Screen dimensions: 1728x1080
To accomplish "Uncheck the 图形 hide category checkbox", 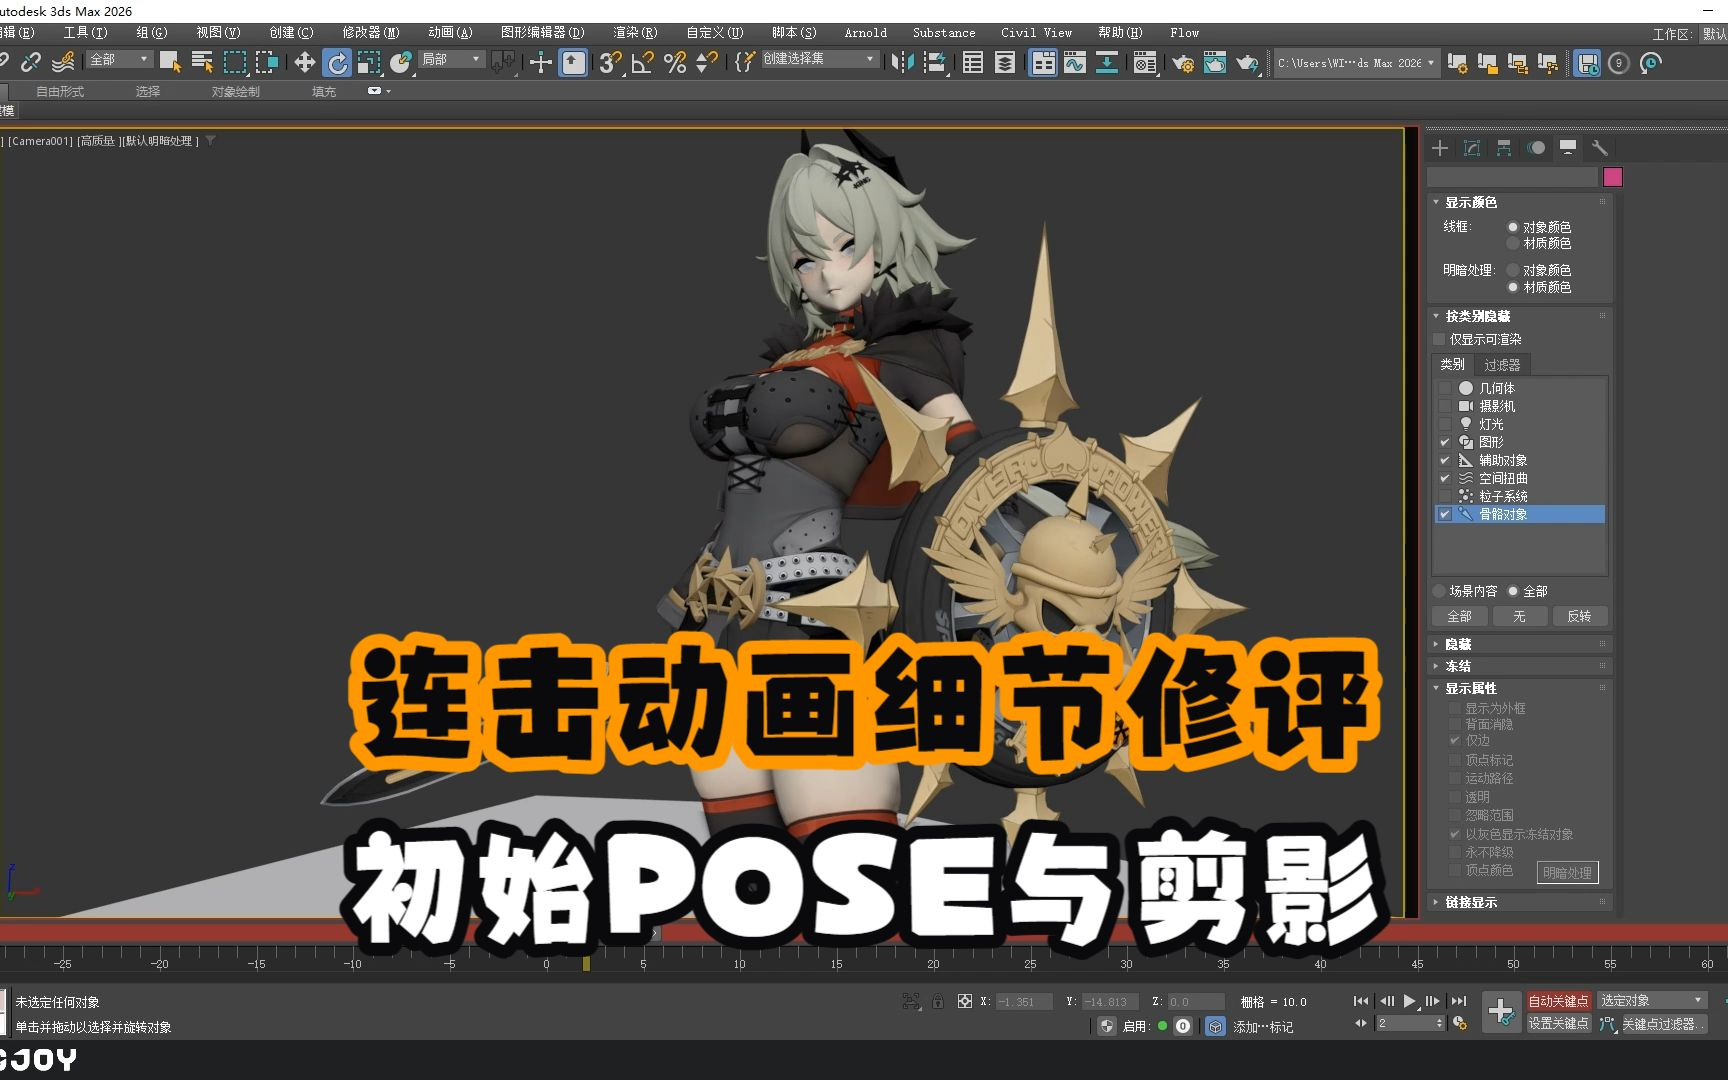I will click(1445, 442).
